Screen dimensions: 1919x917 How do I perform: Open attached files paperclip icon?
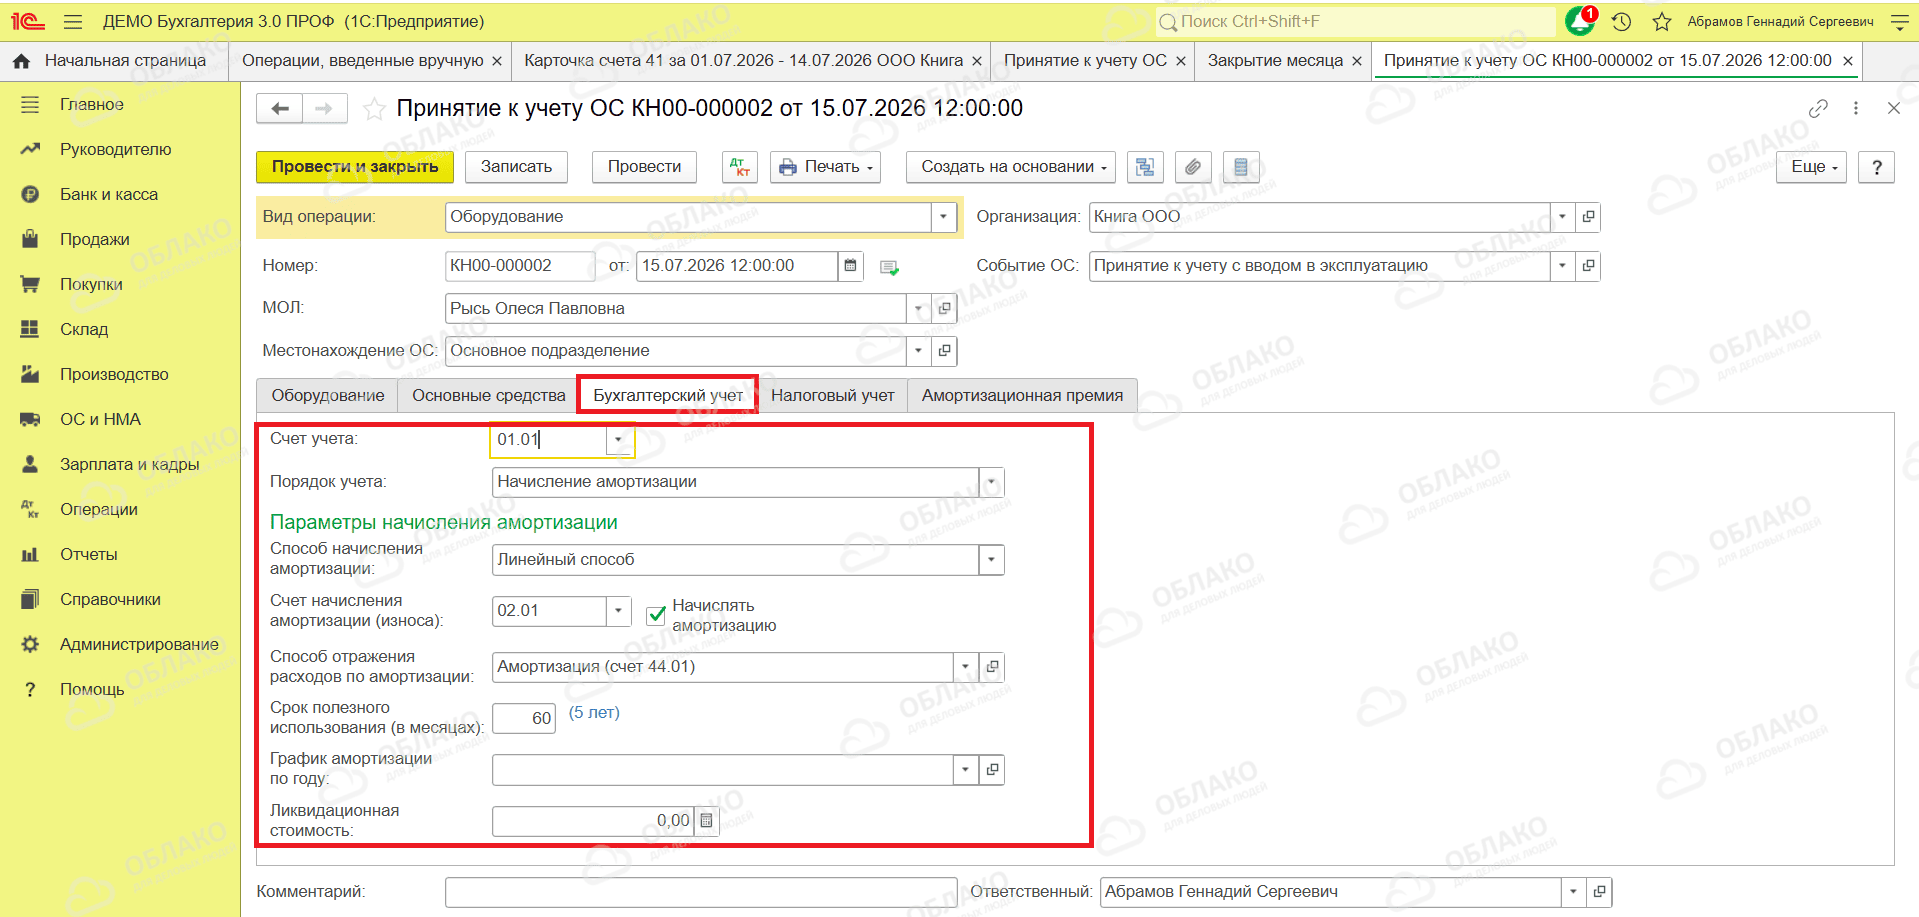tap(1193, 167)
